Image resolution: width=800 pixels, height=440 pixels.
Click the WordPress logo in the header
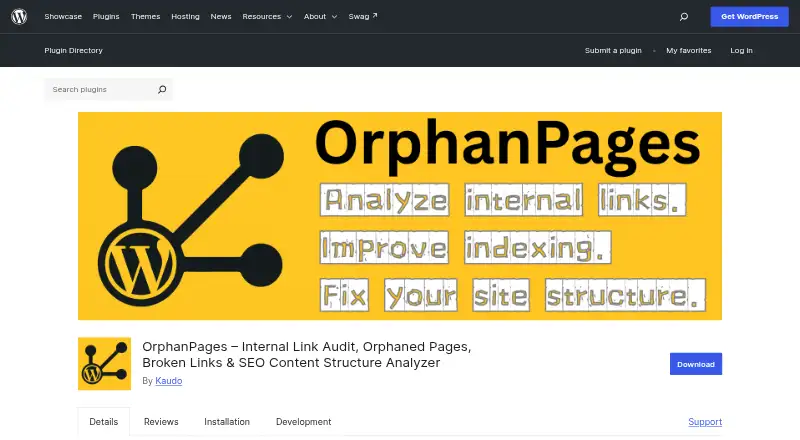click(19, 16)
